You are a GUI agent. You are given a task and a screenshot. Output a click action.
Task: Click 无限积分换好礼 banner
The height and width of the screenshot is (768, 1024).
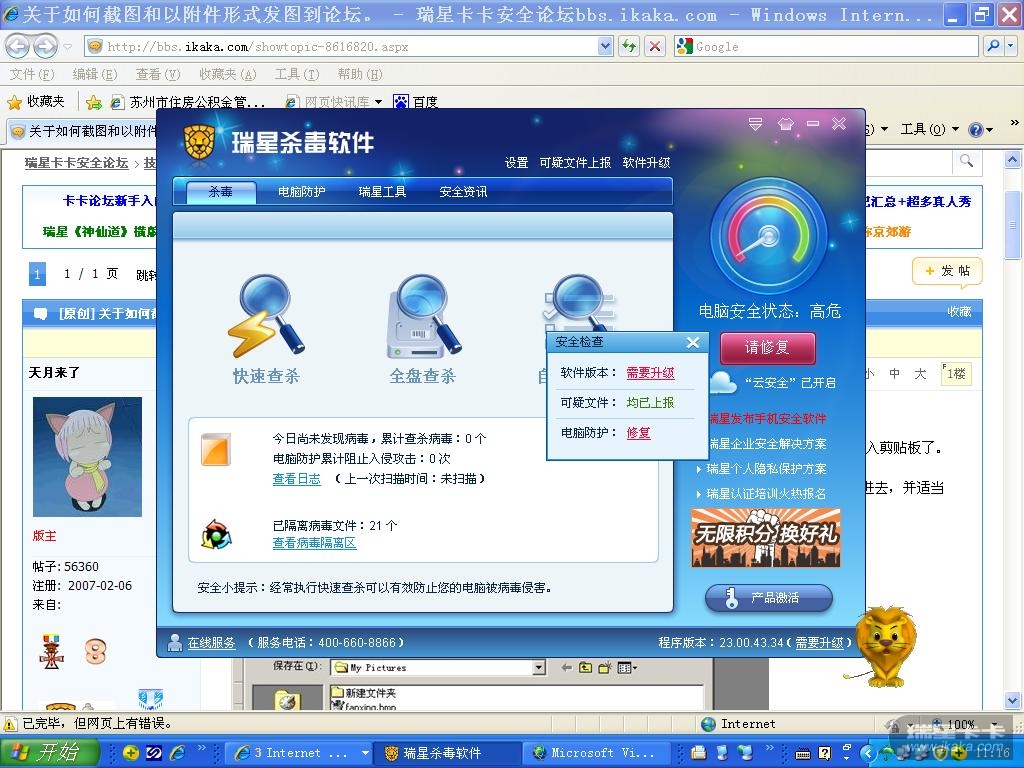tap(766, 538)
